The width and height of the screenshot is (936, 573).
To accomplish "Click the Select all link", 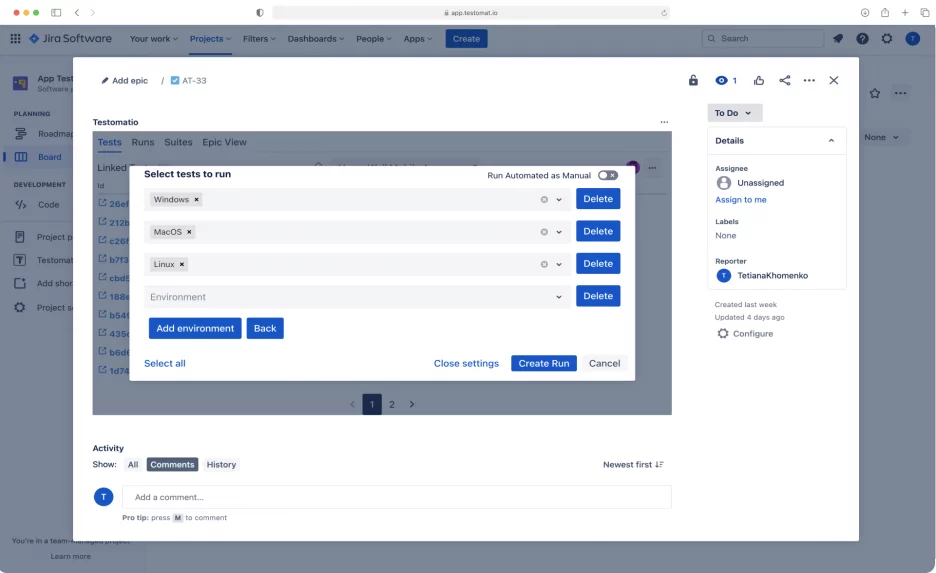I will [x=165, y=364].
